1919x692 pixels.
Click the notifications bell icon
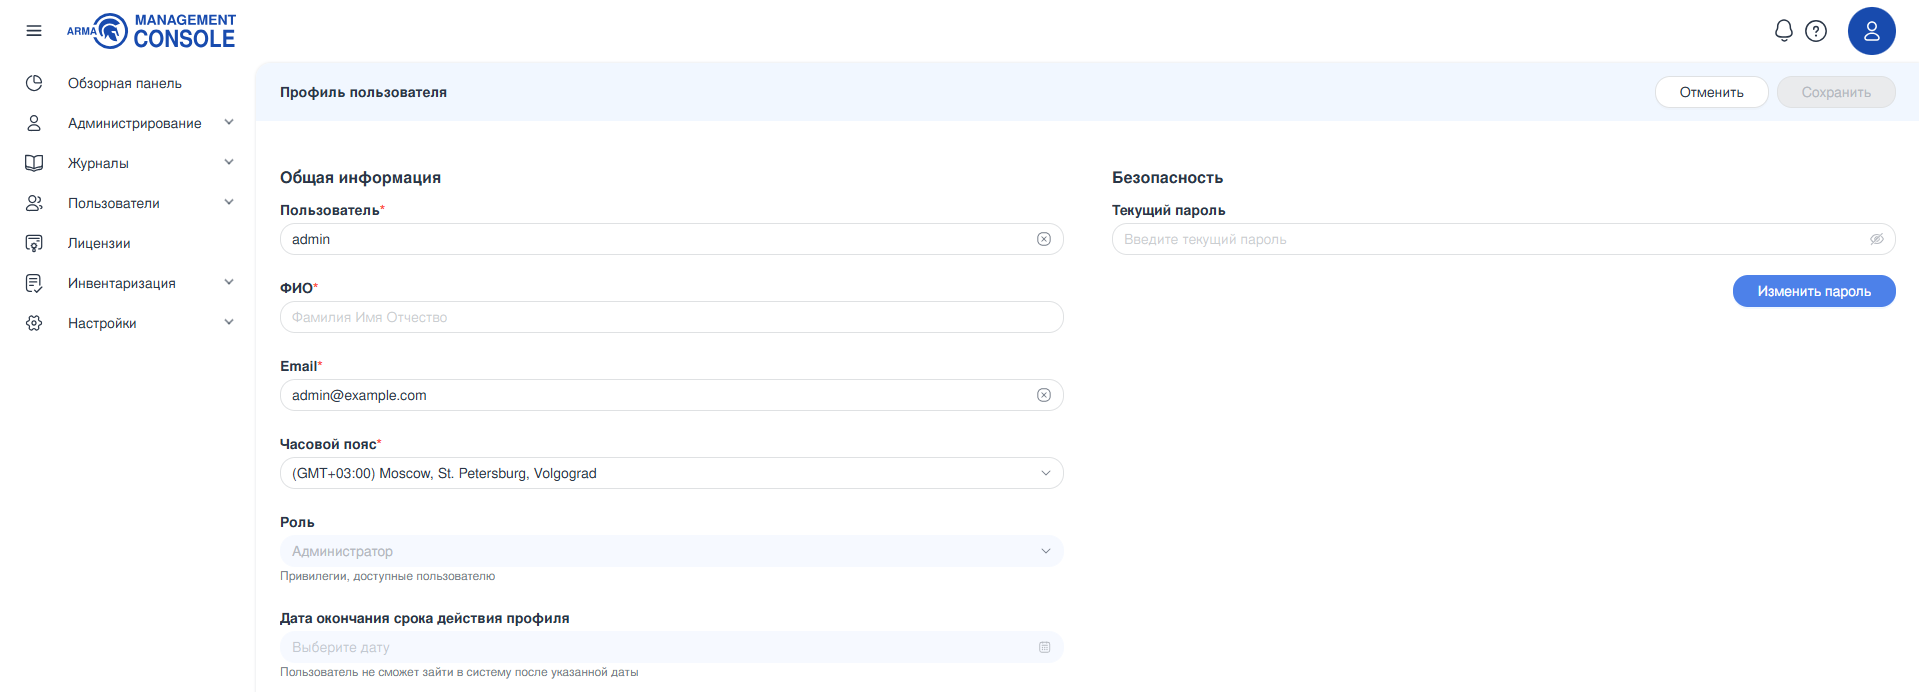[1783, 31]
